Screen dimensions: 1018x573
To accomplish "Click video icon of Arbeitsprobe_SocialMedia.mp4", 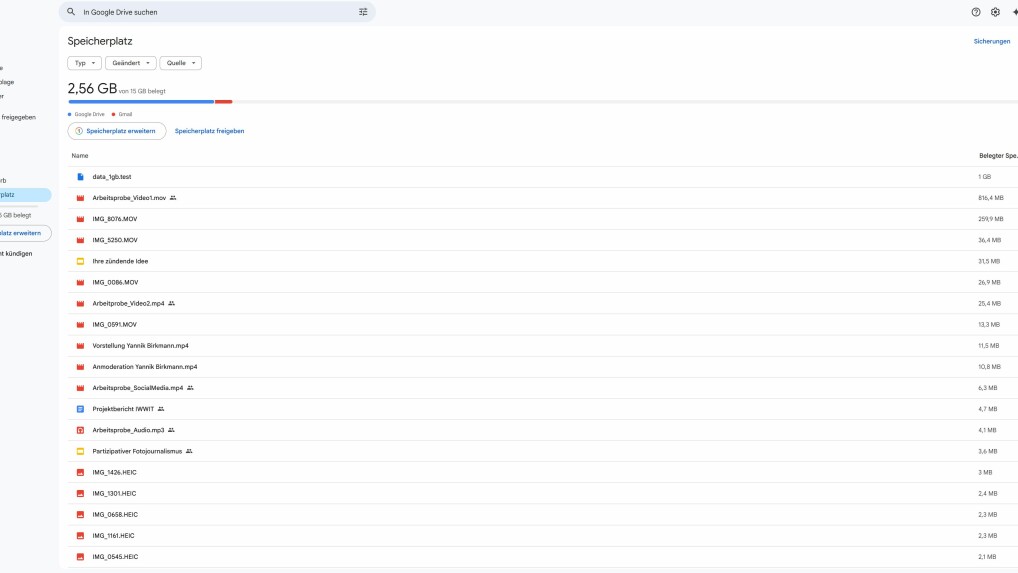I will (x=81, y=387).
